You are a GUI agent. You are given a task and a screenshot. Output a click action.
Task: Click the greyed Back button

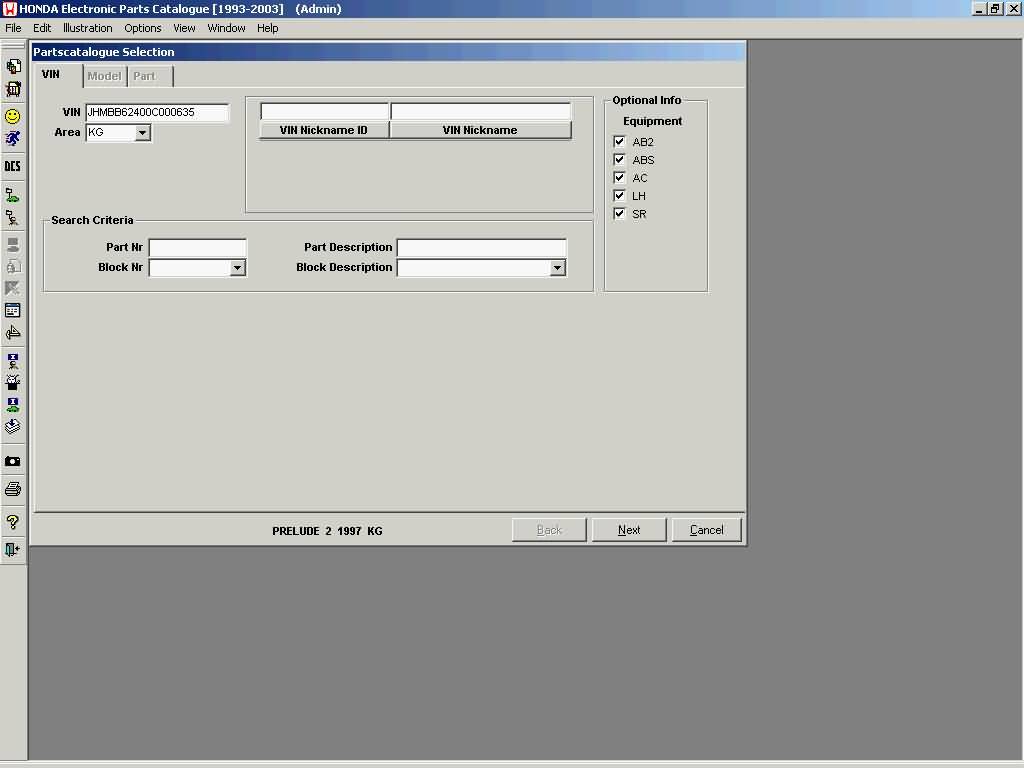point(549,530)
